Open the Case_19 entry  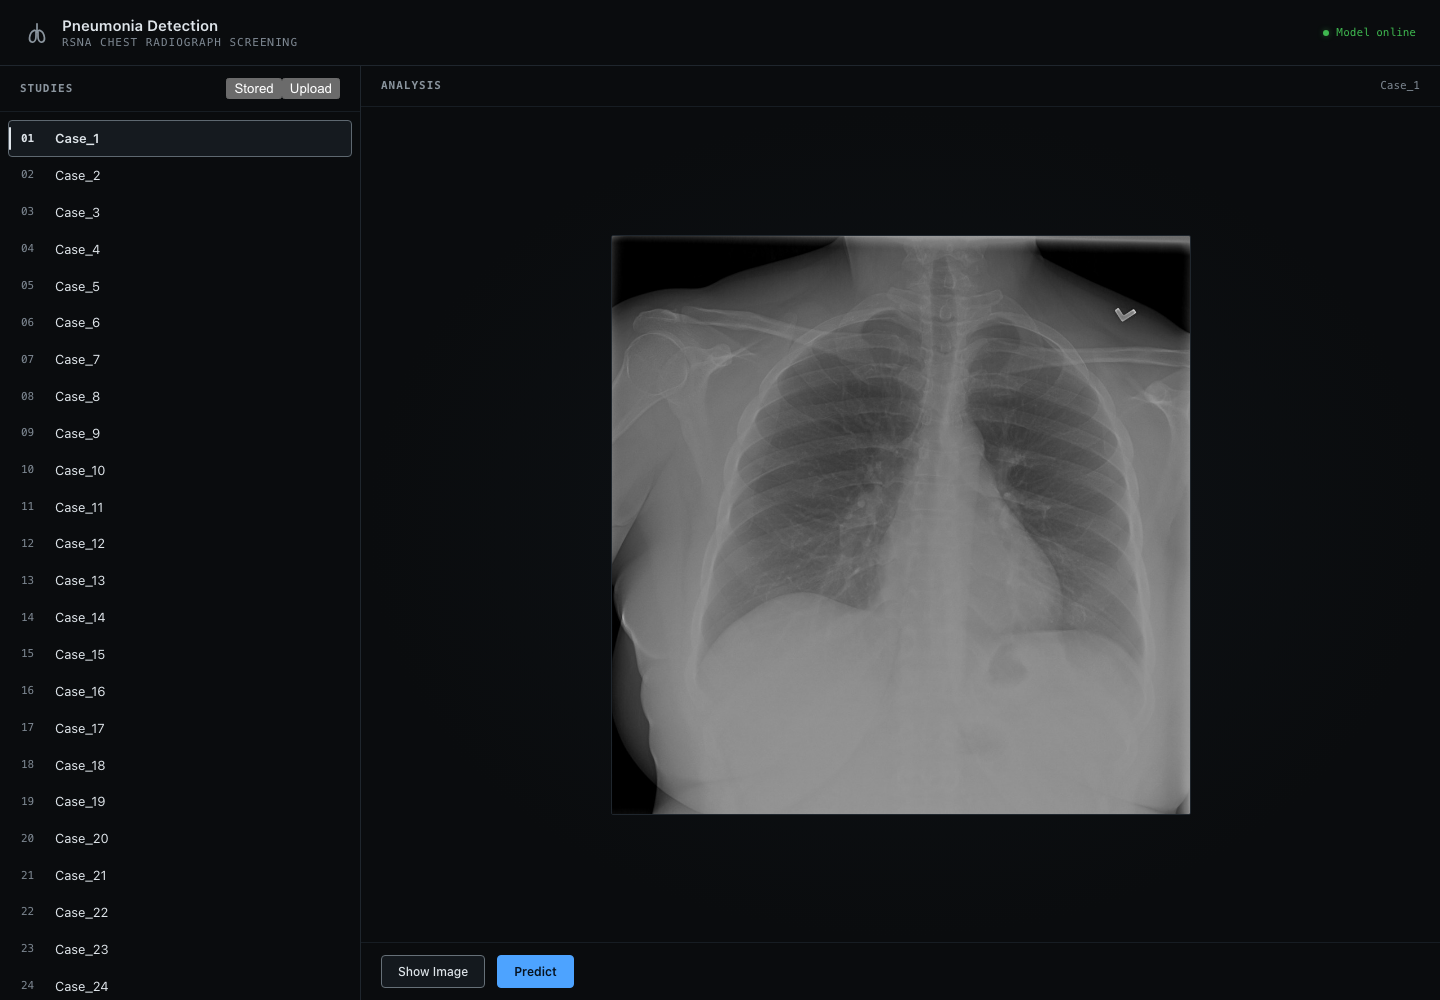180,802
